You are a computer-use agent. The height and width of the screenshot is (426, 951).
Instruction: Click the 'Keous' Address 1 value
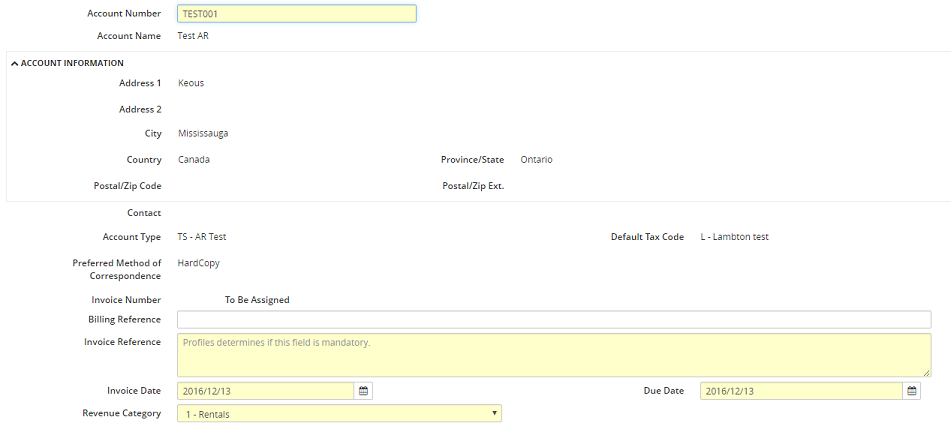pos(191,83)
